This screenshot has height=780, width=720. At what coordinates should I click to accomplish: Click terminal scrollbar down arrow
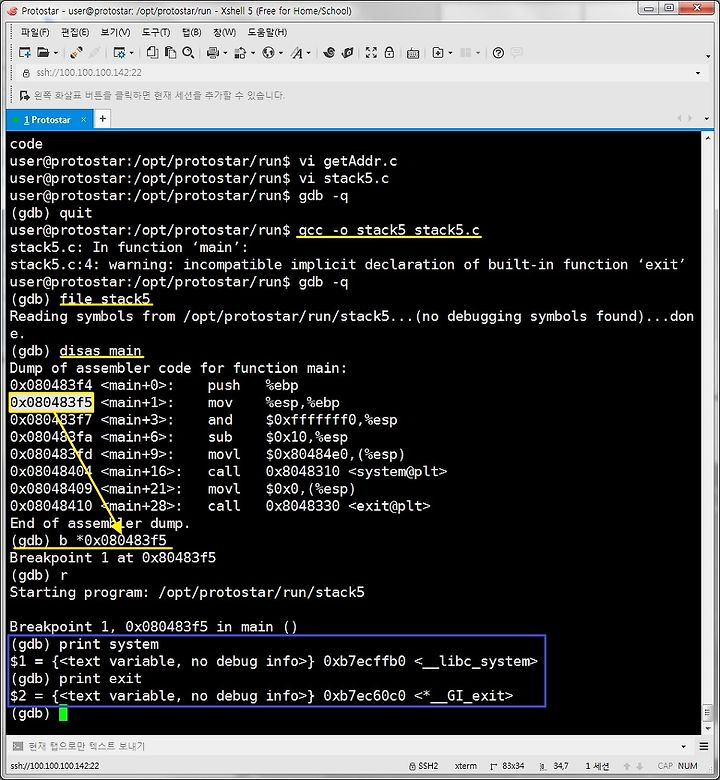pyautogui.click(x=708, y=728)
